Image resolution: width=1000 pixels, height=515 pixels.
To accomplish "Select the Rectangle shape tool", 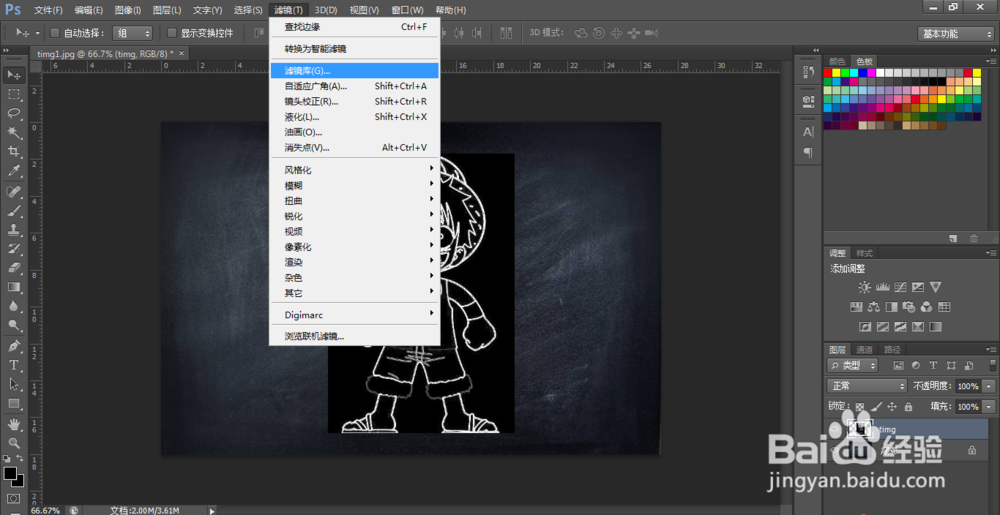I will coord(14,403).
